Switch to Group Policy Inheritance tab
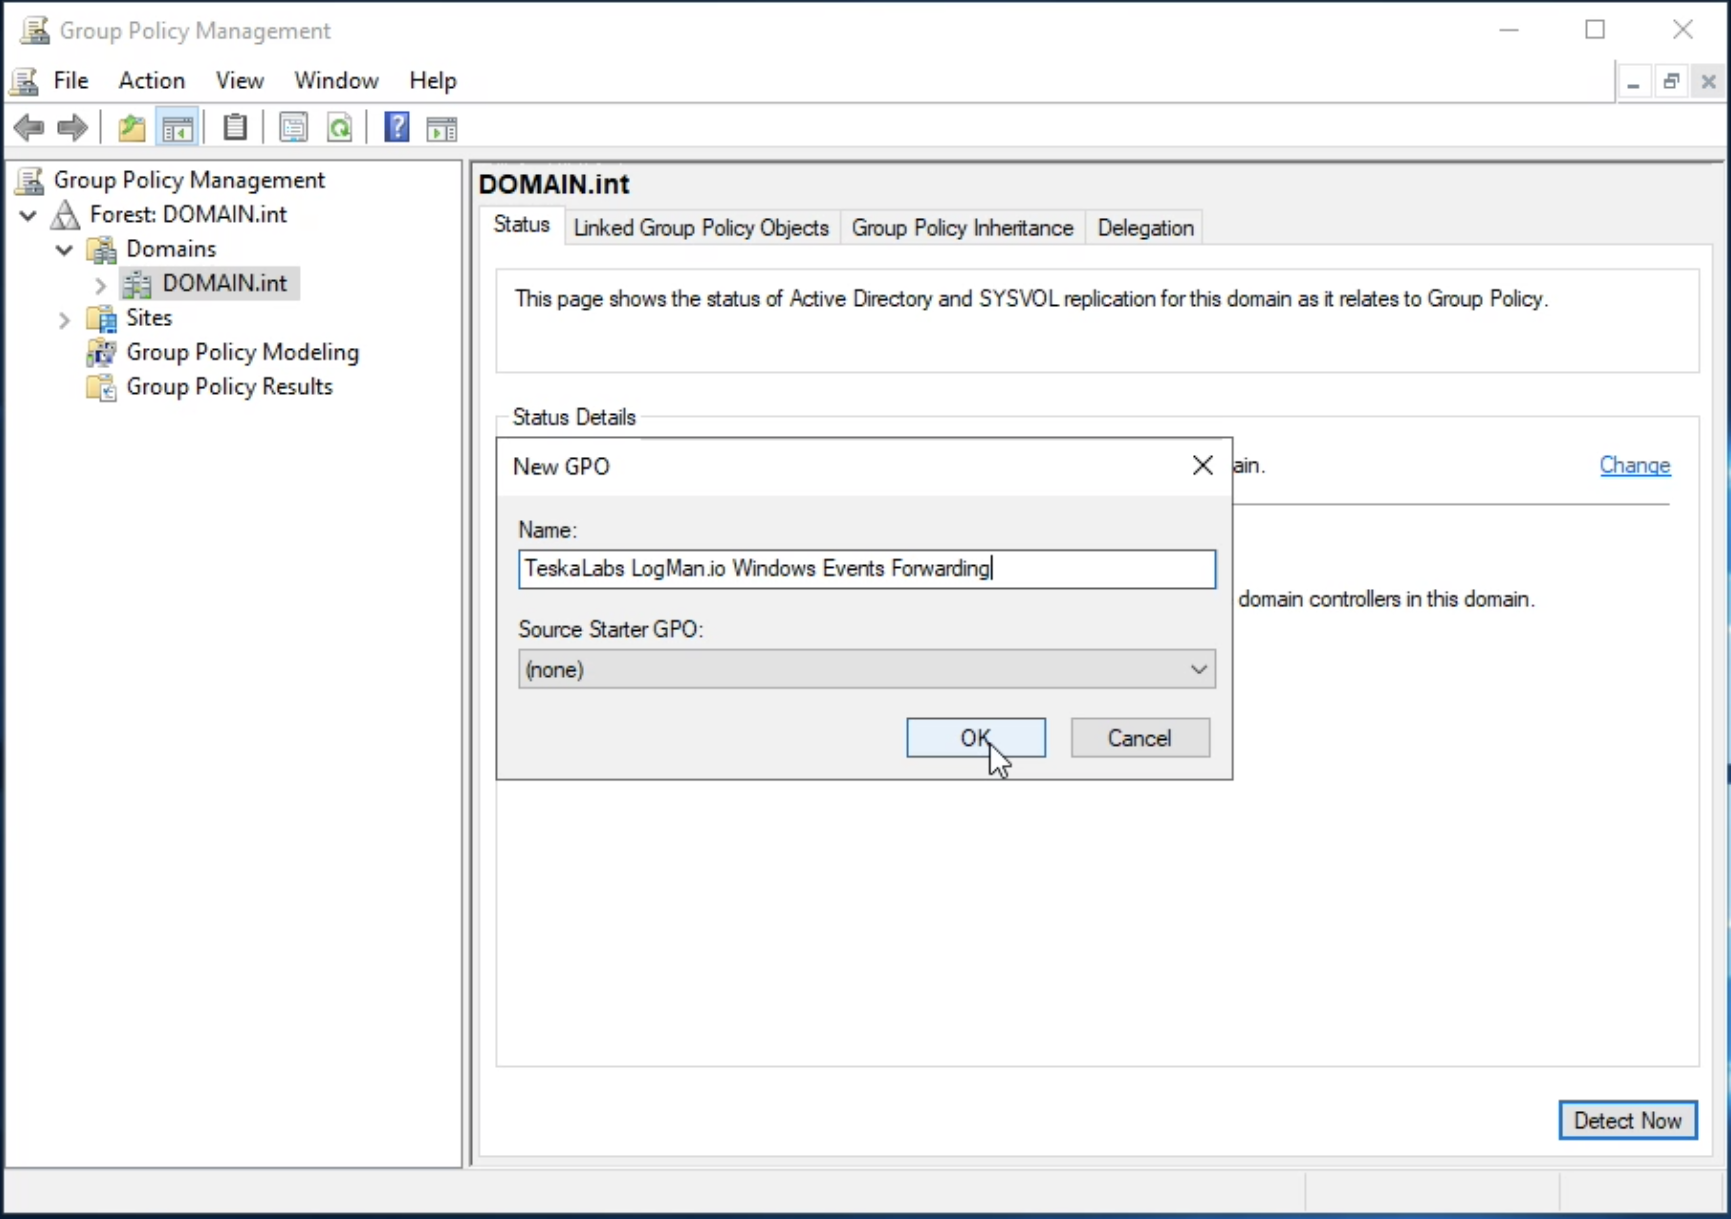1731x1219 pixels. pyautogui.click(x=962, y=228)
